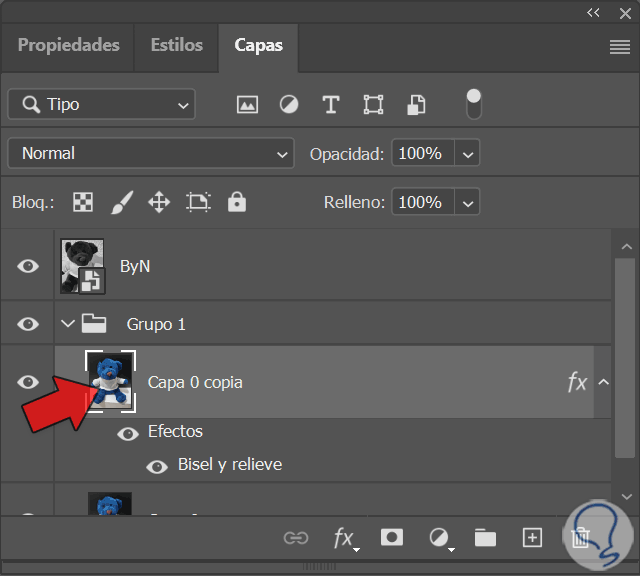Click the Efectos label
The width and height of the screenshot is (640, 576).
click(175, 431)
